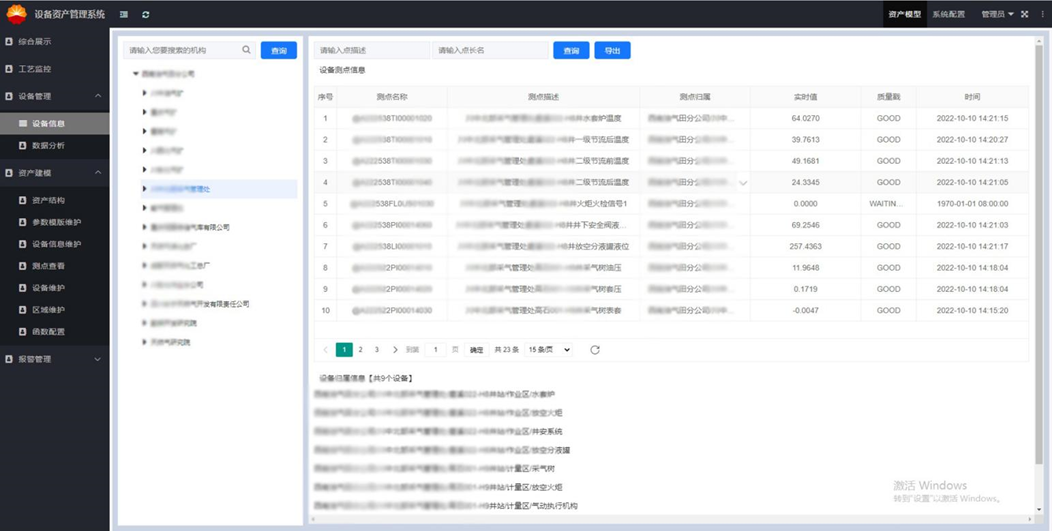Viewport: 1052px width, 531px height.
Task: Click search magnifier icon in organization box
Action: click(x=247, y=50)
